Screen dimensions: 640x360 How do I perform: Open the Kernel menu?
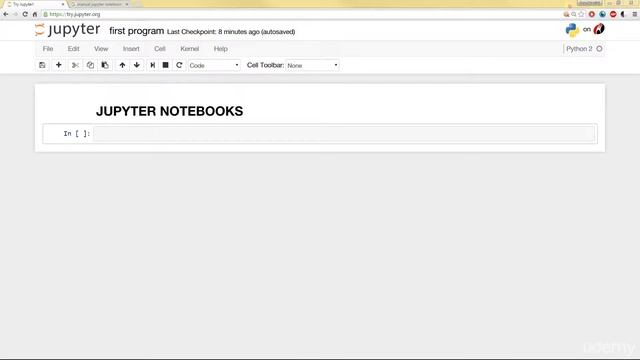(x=190, y=49)
